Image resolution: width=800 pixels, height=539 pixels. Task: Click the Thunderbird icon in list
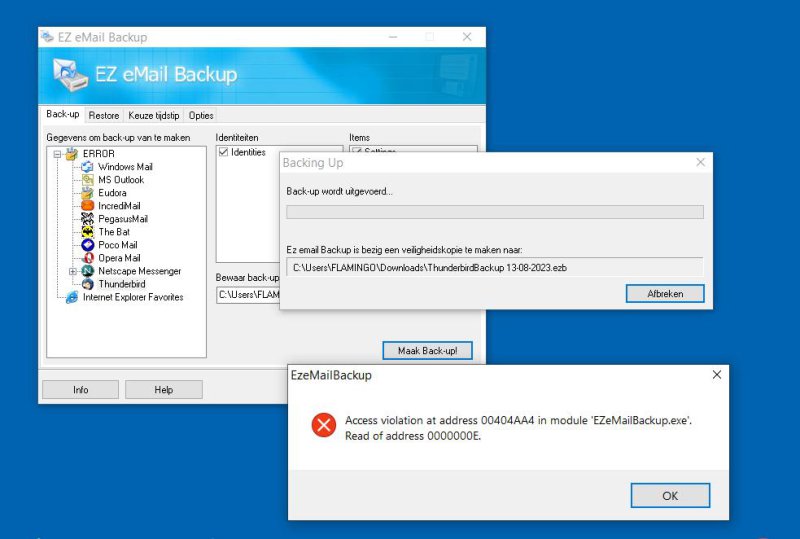tap(88, 284)
